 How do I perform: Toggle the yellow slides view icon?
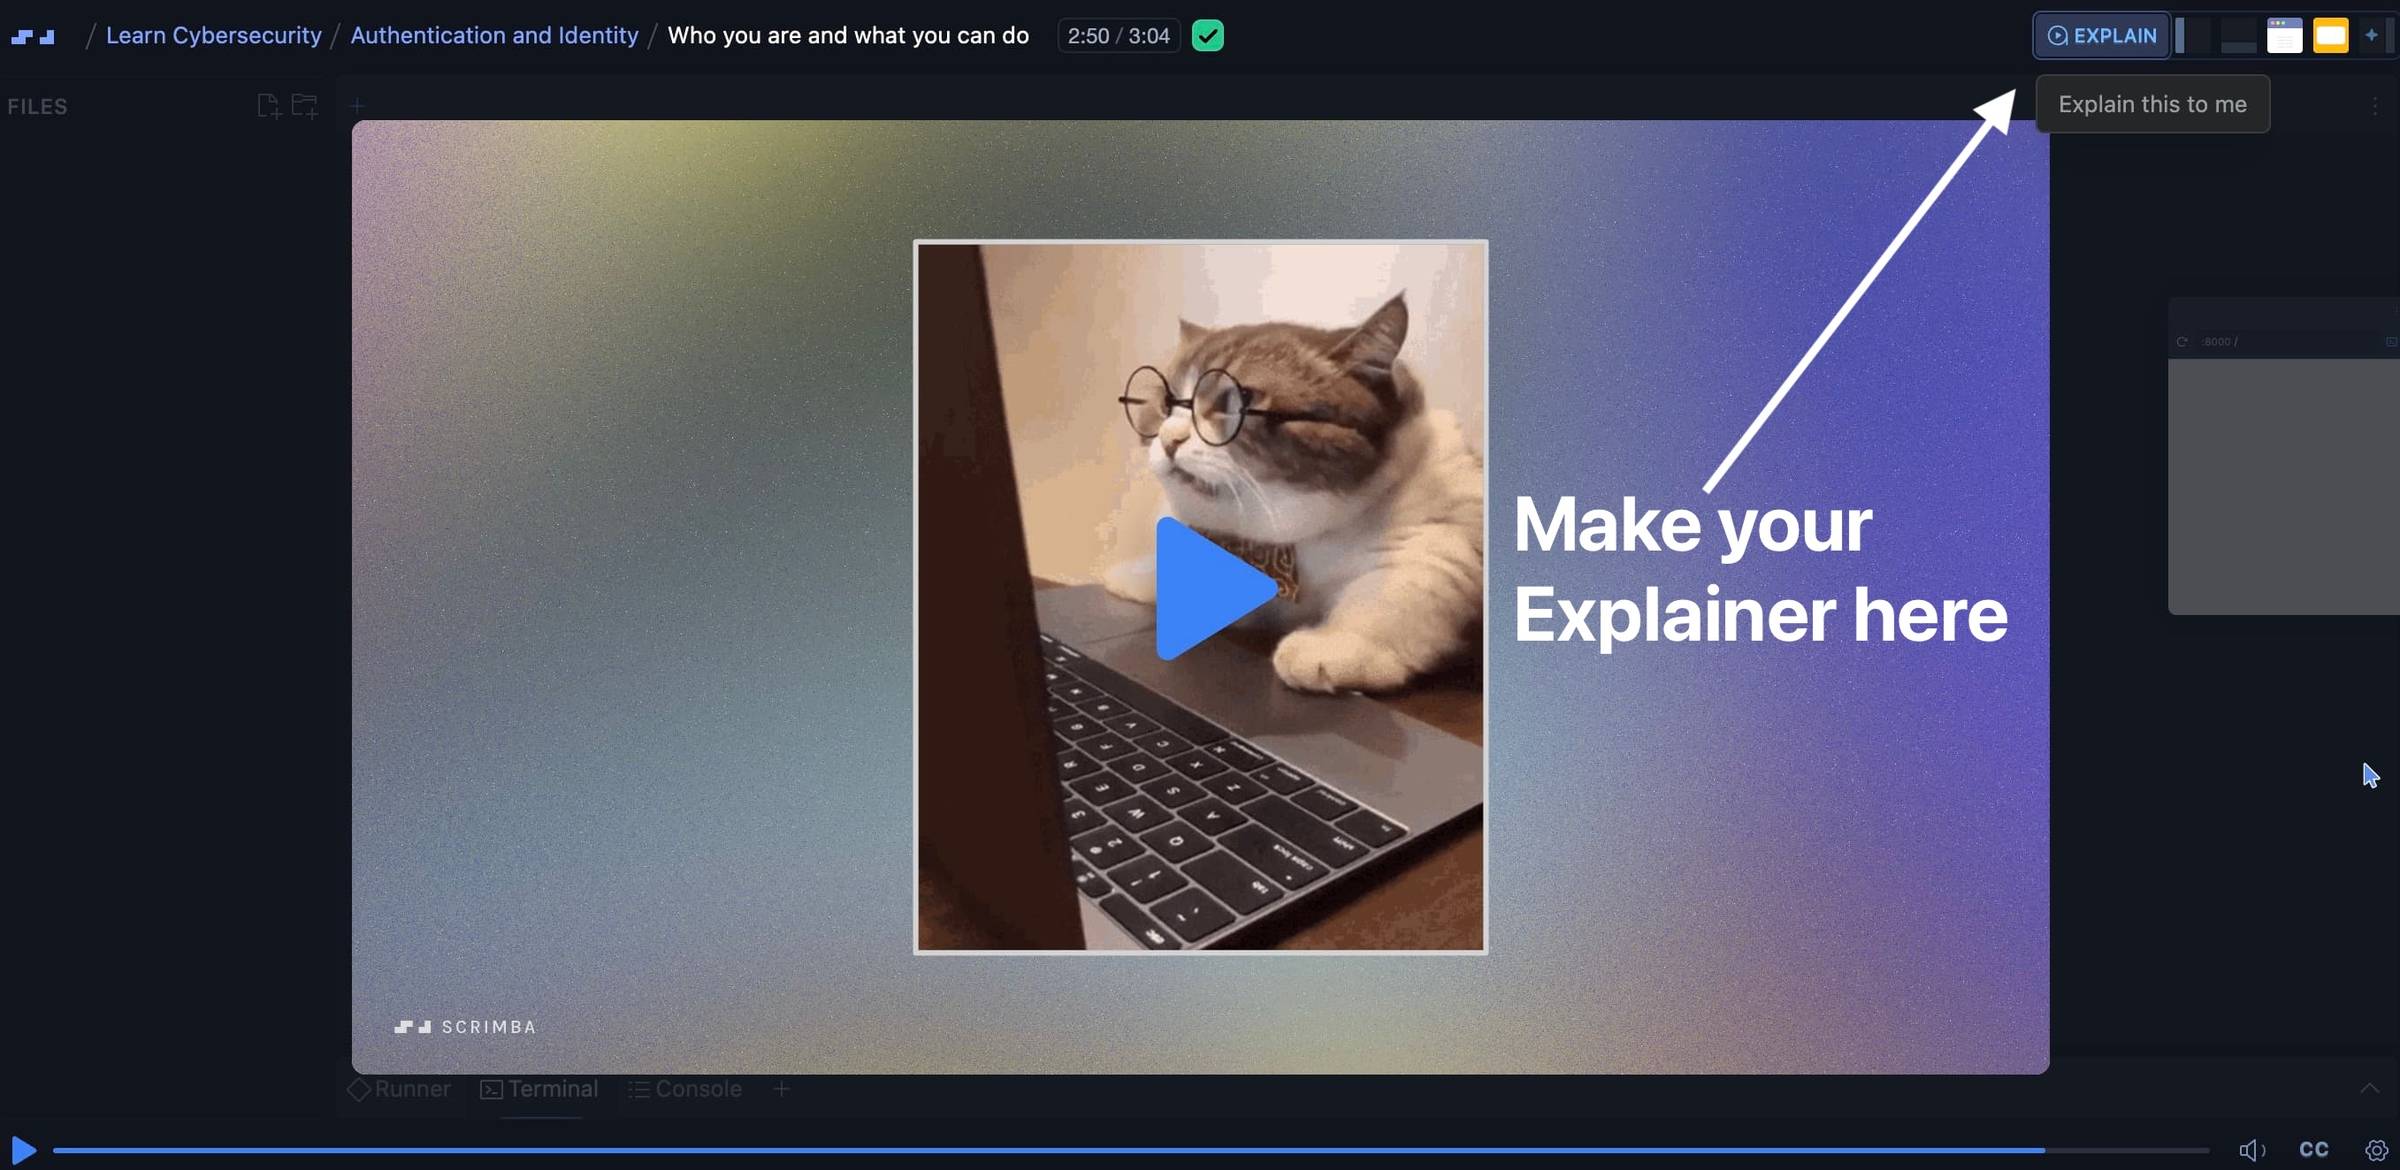coord(2330,36)
